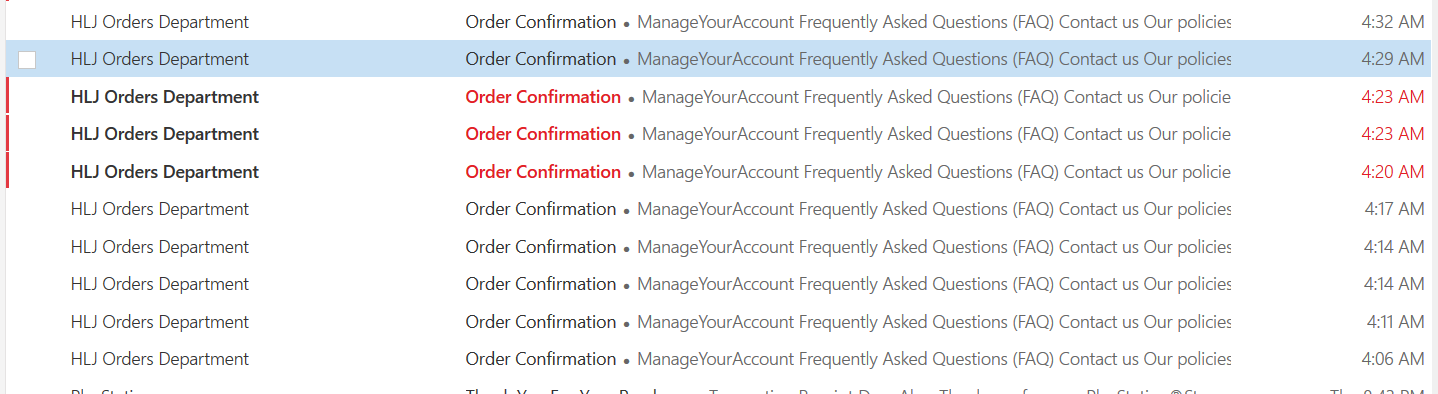Viewport: 1438px width, 394px height.
Task: Click the 4:32 AM timestamp
Action: [1392, 21]
